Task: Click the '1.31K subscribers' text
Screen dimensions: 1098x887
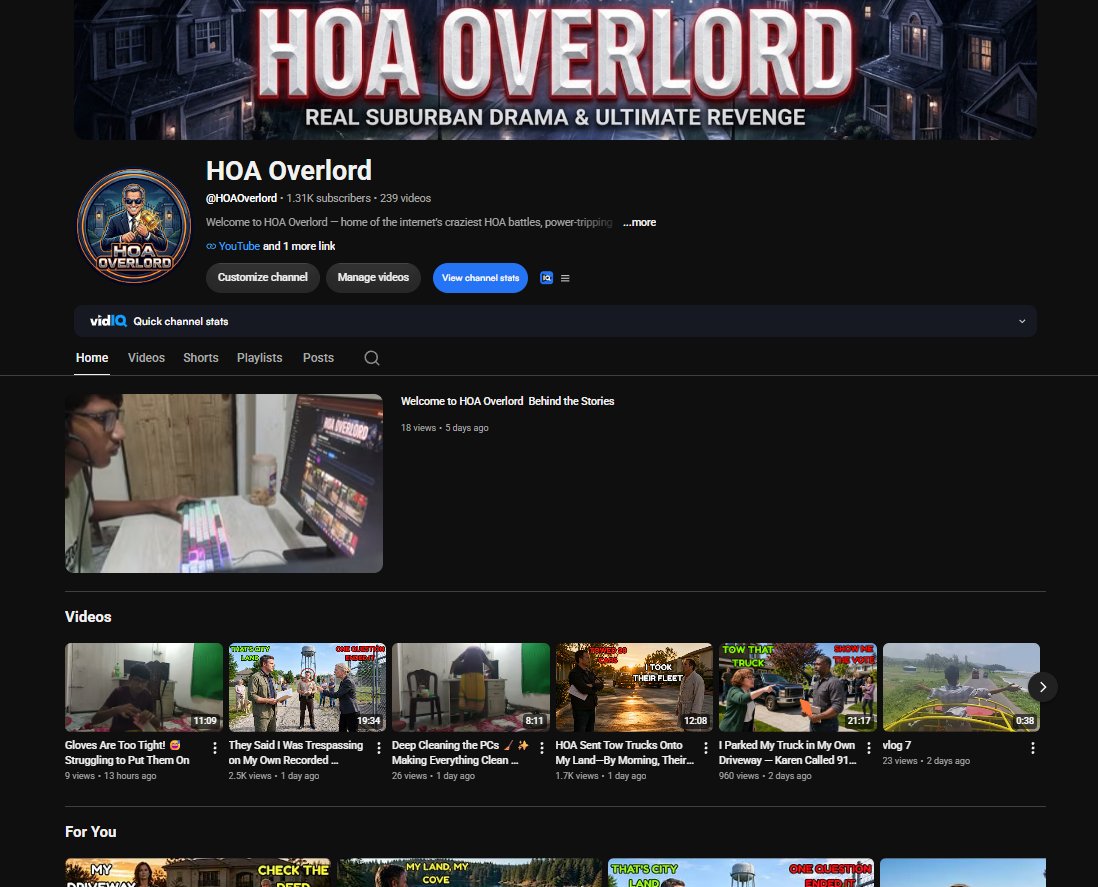Action: click(x=328, y=198)
